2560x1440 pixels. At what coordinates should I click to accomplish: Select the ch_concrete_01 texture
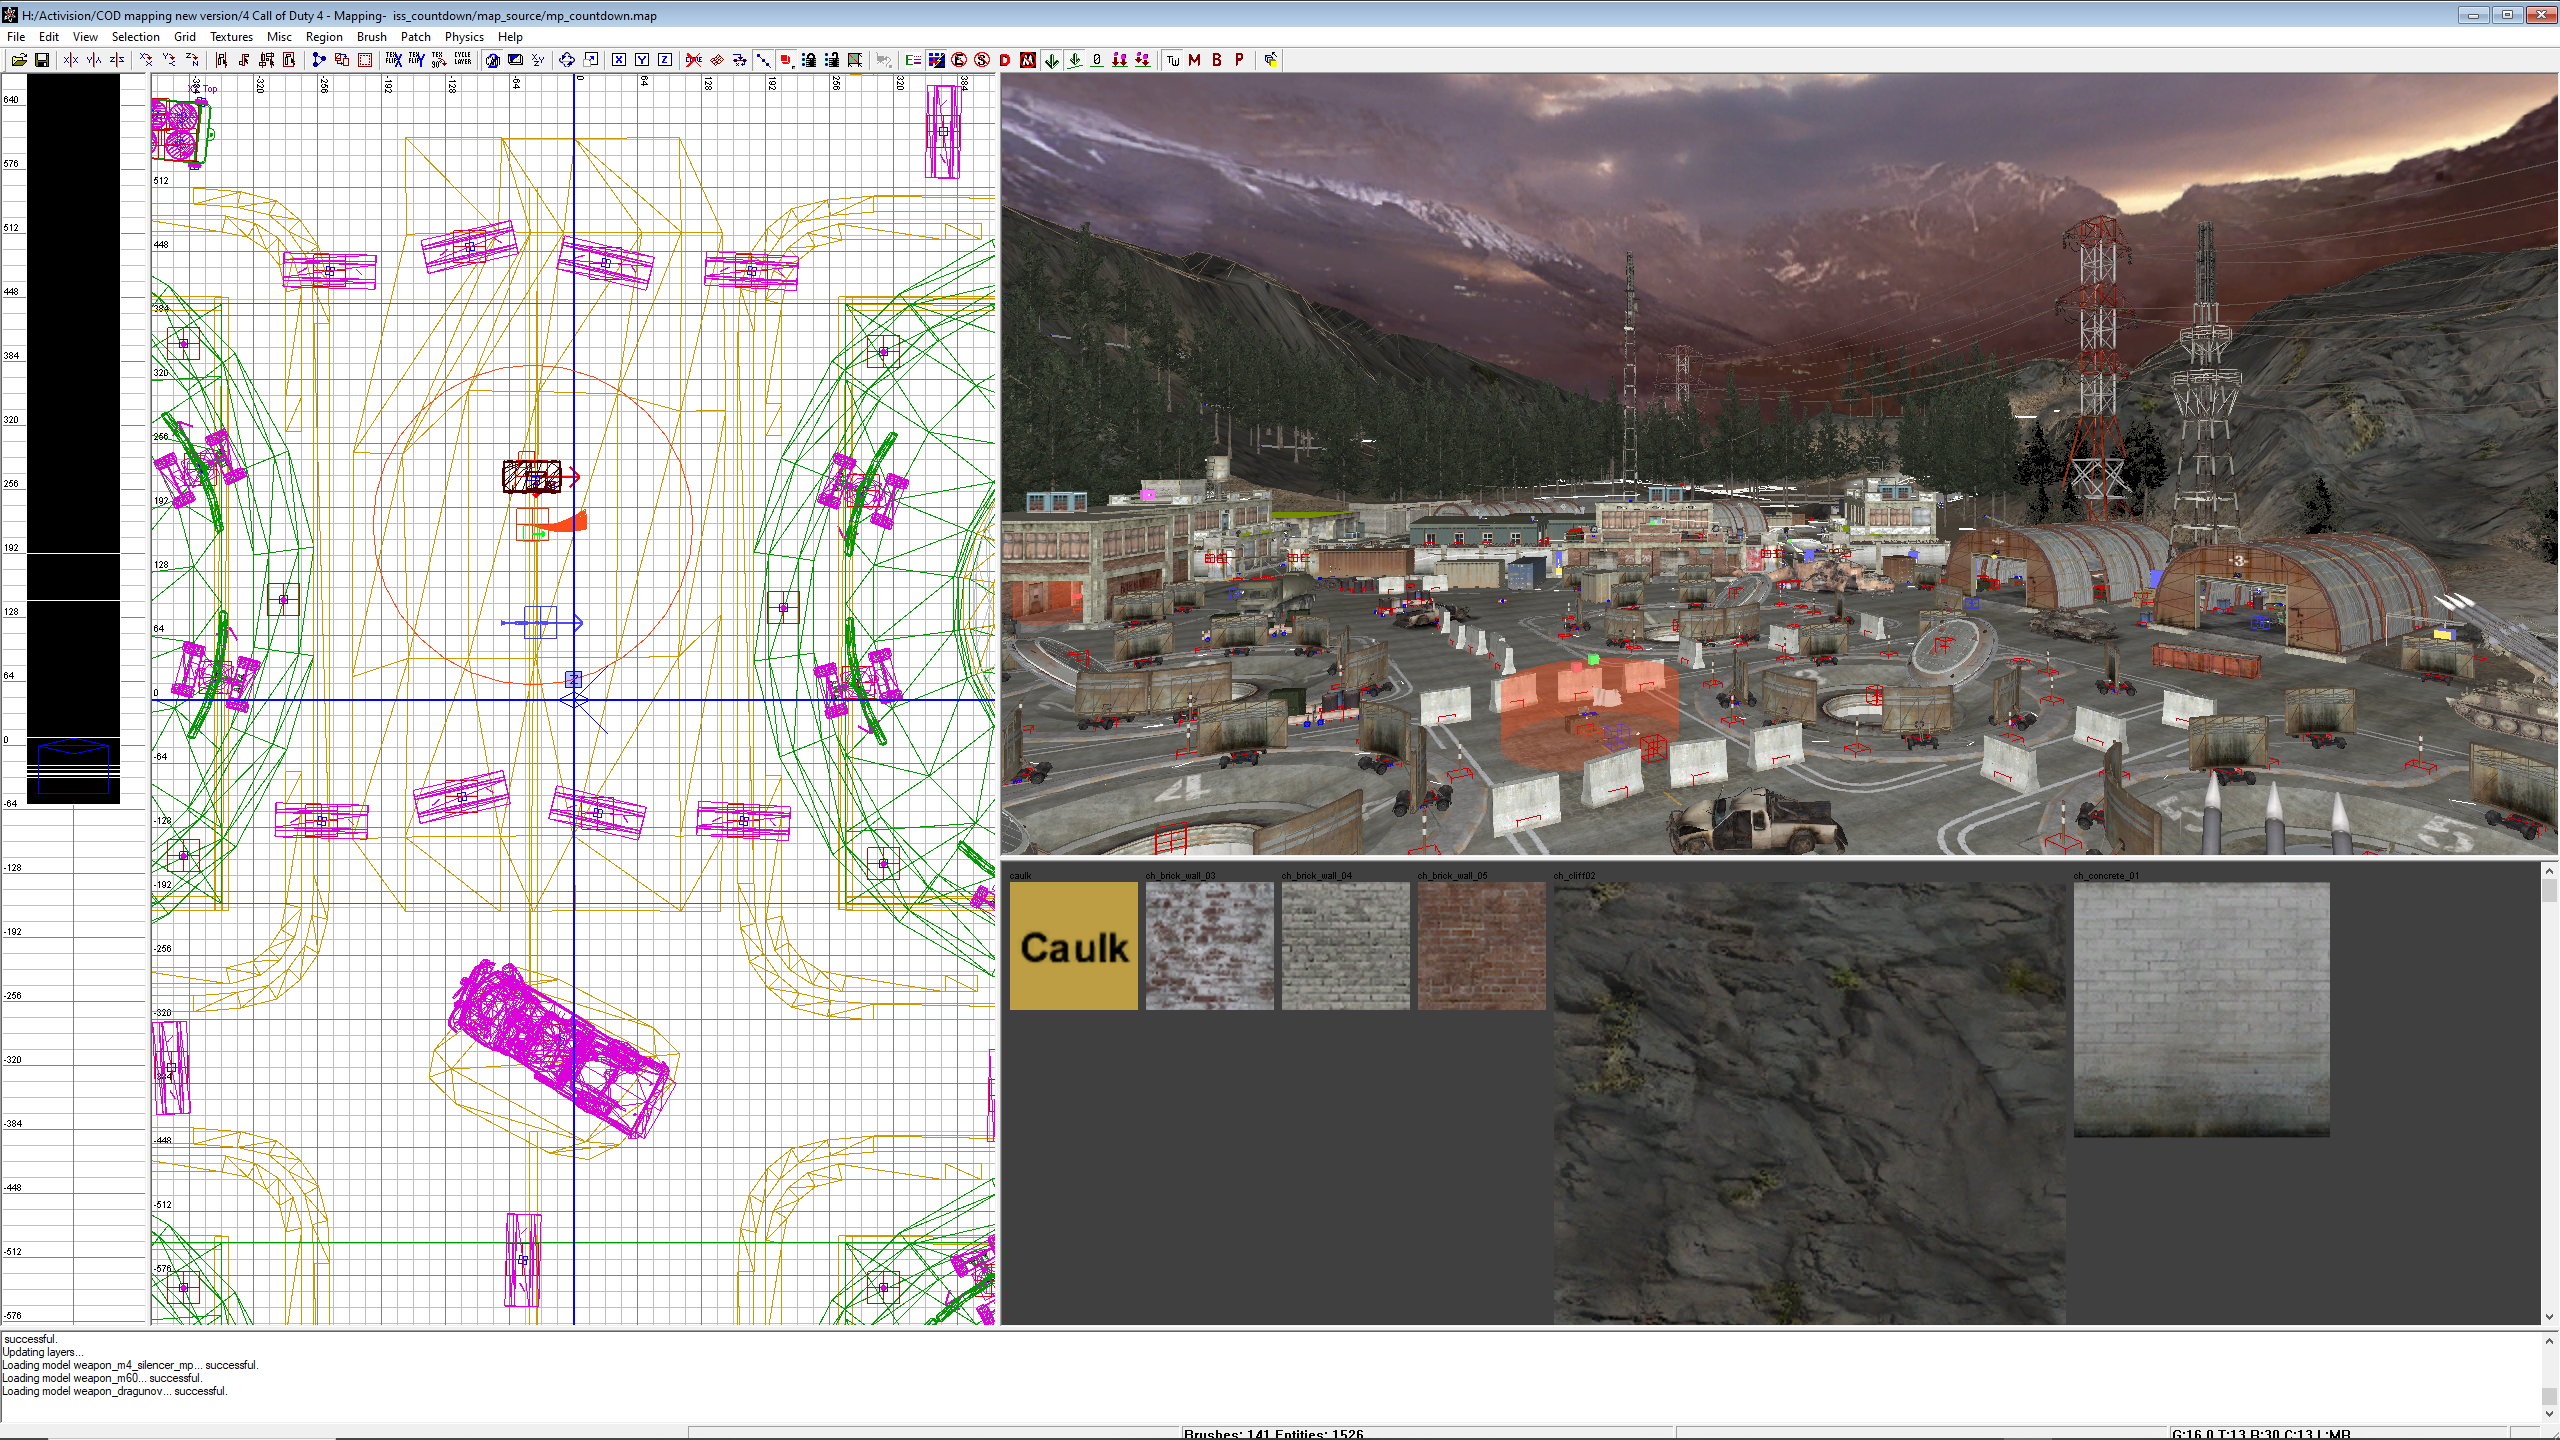[2202, 1009]
